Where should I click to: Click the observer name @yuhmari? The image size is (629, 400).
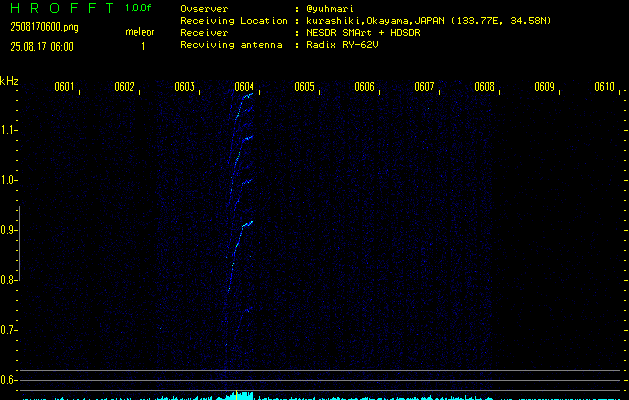click(330, 9)
